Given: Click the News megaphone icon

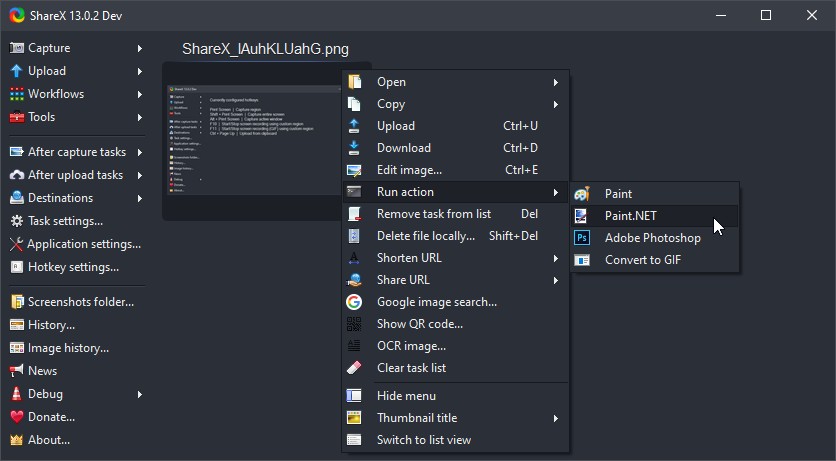Looking at the screenshot, I should pos(17,370).
